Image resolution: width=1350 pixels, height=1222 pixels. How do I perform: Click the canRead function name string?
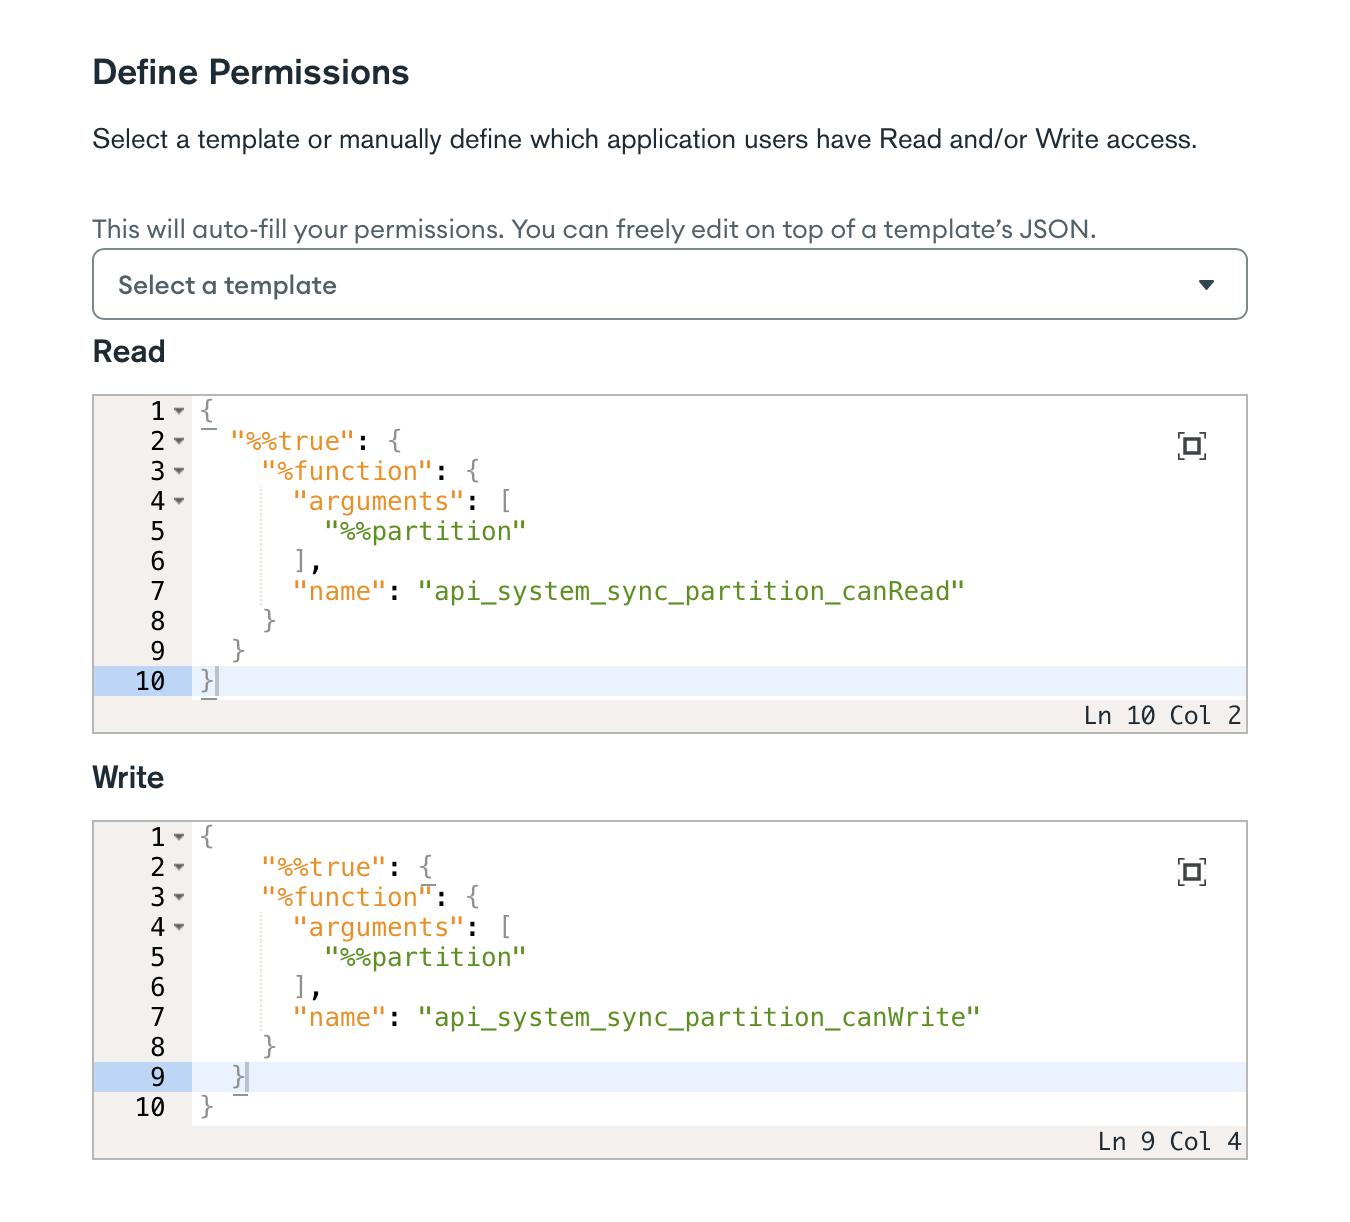tap(691, 591)
